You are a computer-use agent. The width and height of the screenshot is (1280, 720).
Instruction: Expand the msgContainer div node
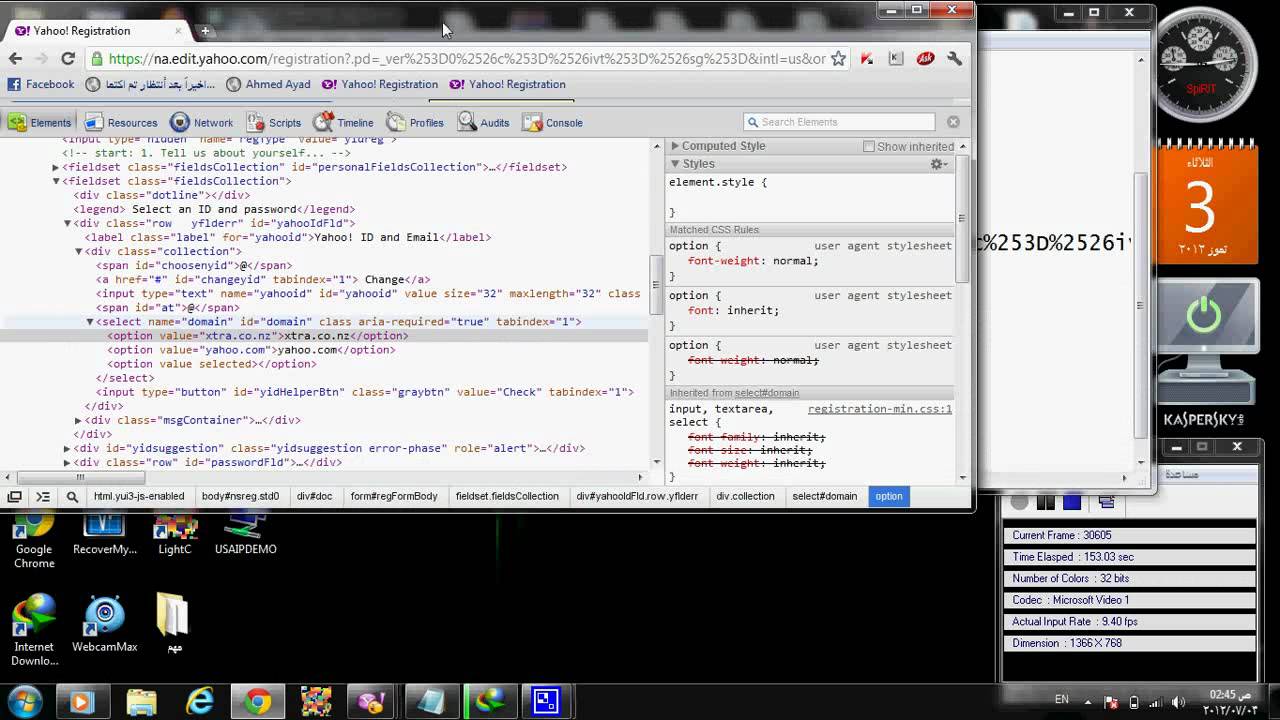click(78, 420)
